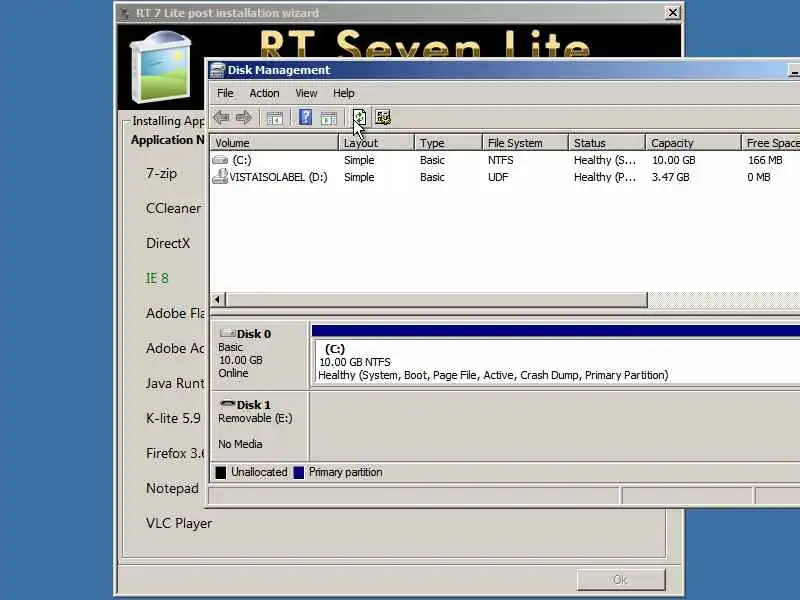Click DirectX in the wizard application list
800x600 pixels.
pos(168,243)
